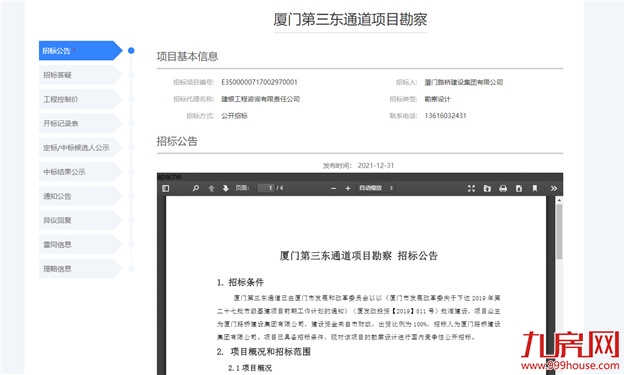Select the 理赔信息 tab

80,269
